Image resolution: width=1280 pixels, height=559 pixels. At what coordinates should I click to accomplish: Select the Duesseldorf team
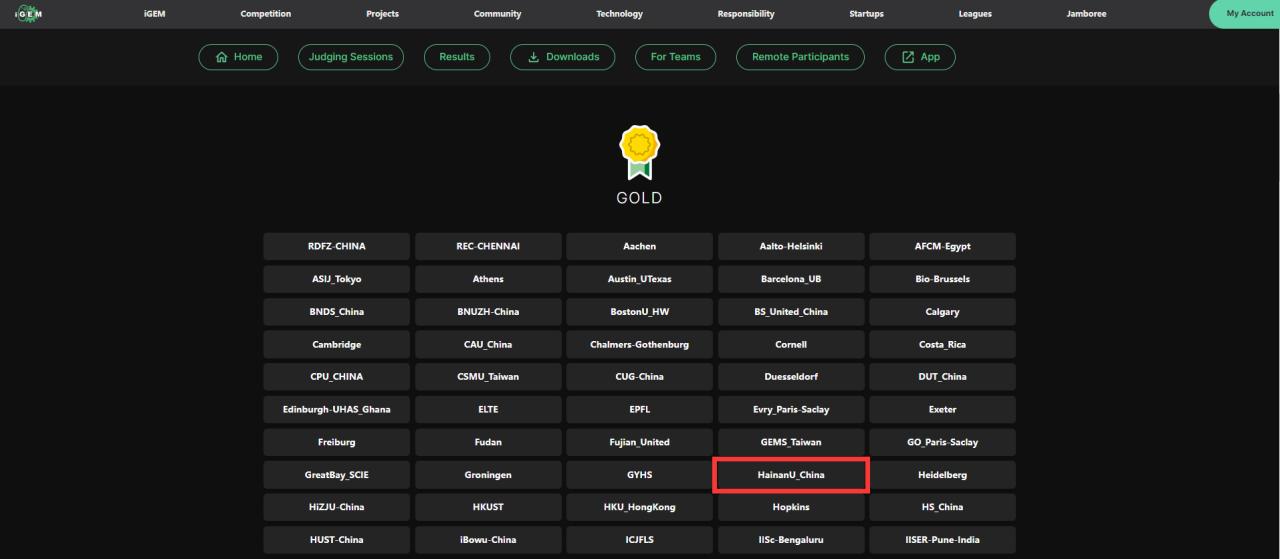[791, 377]
